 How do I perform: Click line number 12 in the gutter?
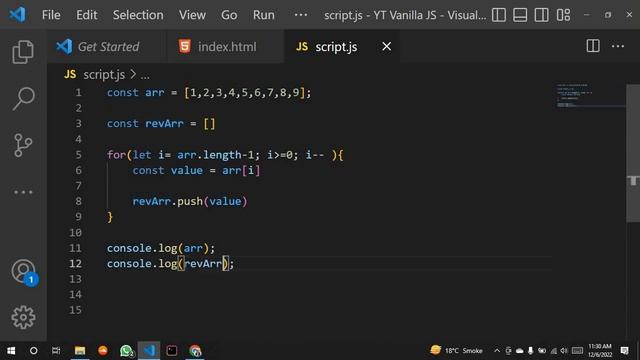coord(76,263)
